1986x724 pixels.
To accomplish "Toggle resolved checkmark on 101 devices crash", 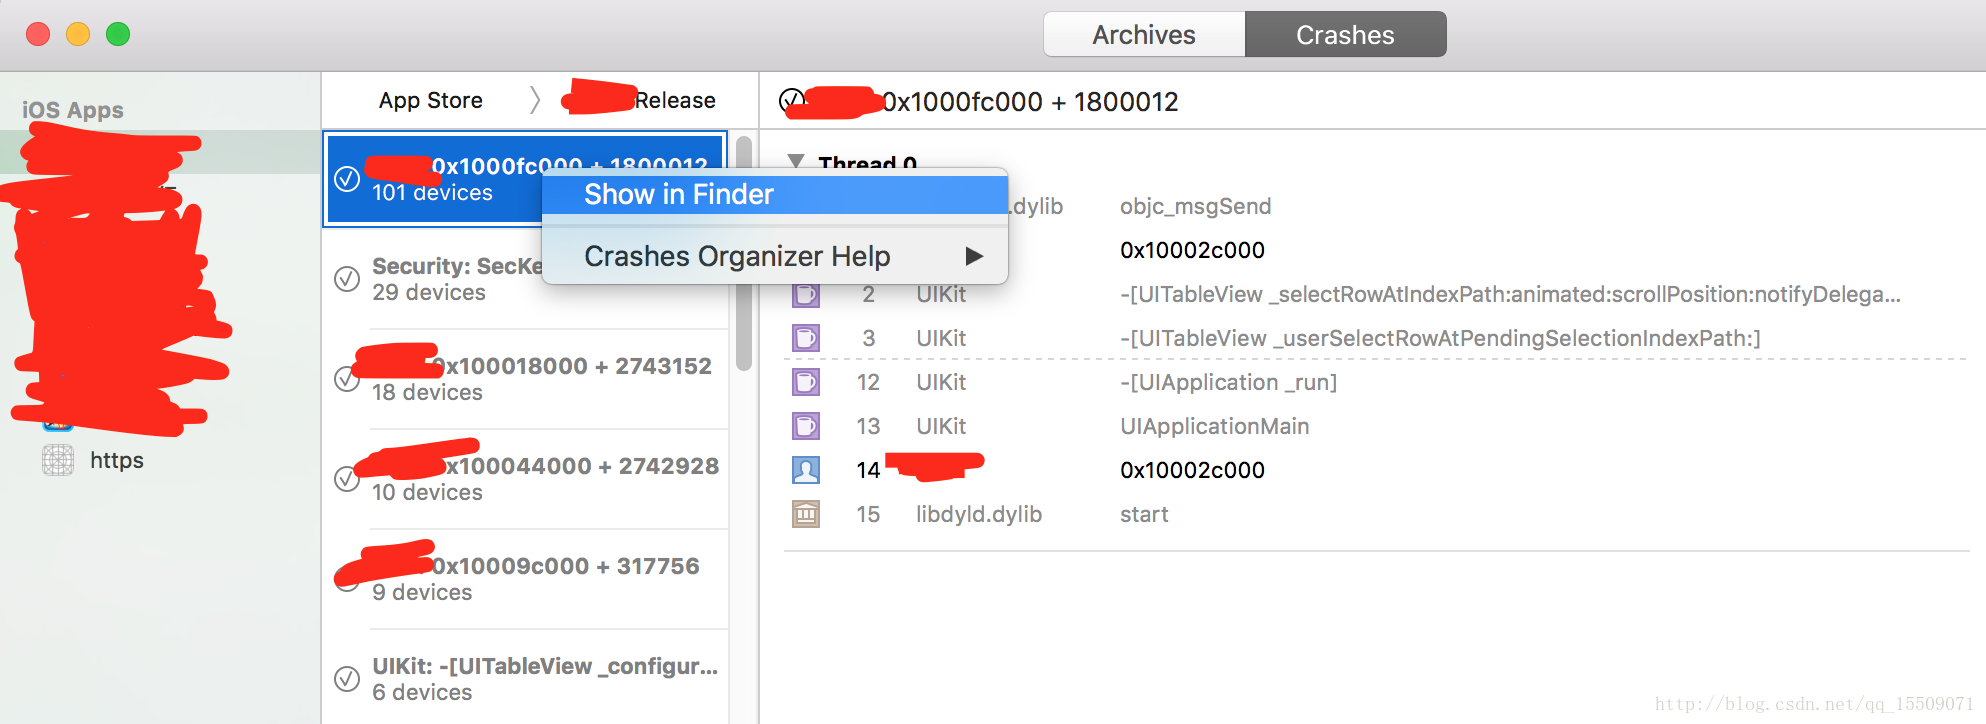I will [347, 179].
